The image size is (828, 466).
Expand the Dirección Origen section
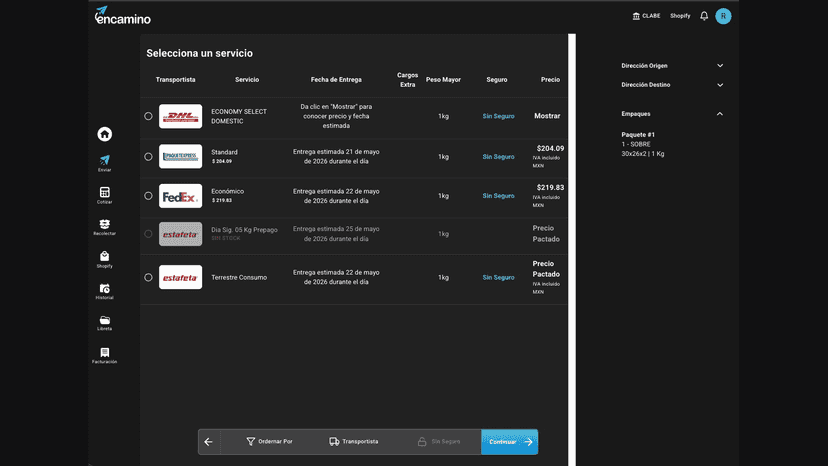(672, 66)
